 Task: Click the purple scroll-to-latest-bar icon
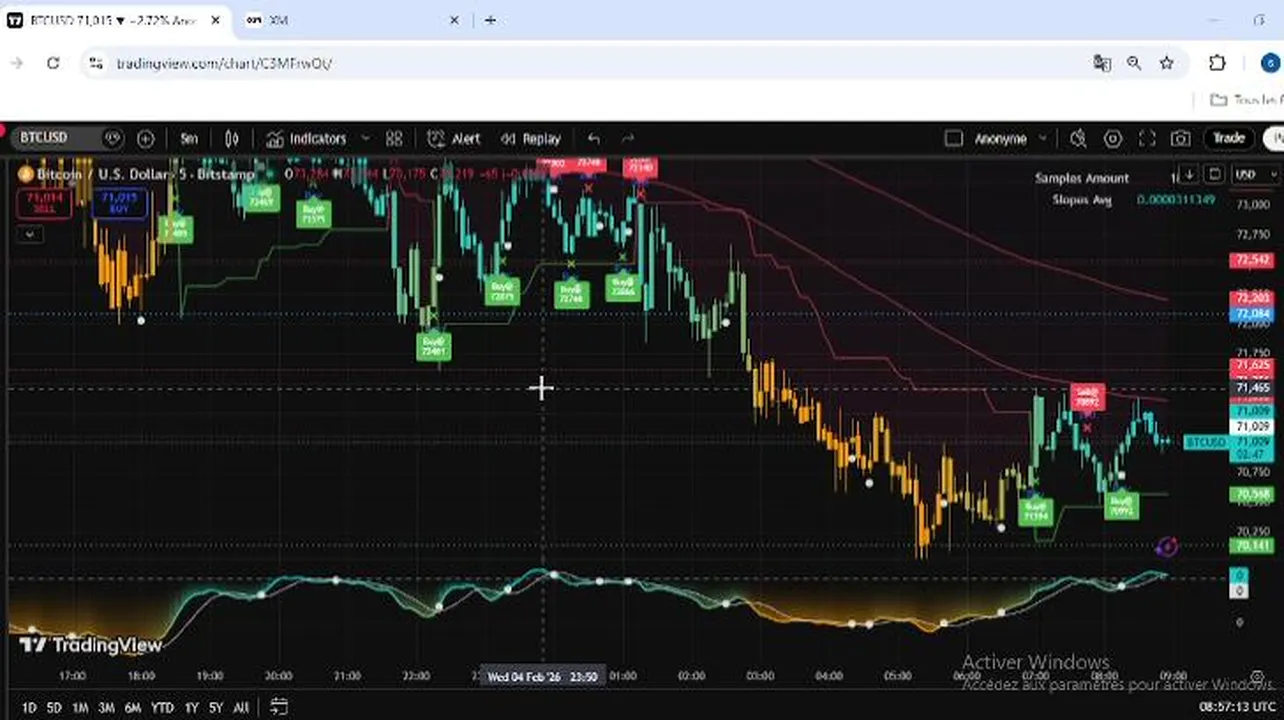pyautogui.click(x=1166, y=546)
